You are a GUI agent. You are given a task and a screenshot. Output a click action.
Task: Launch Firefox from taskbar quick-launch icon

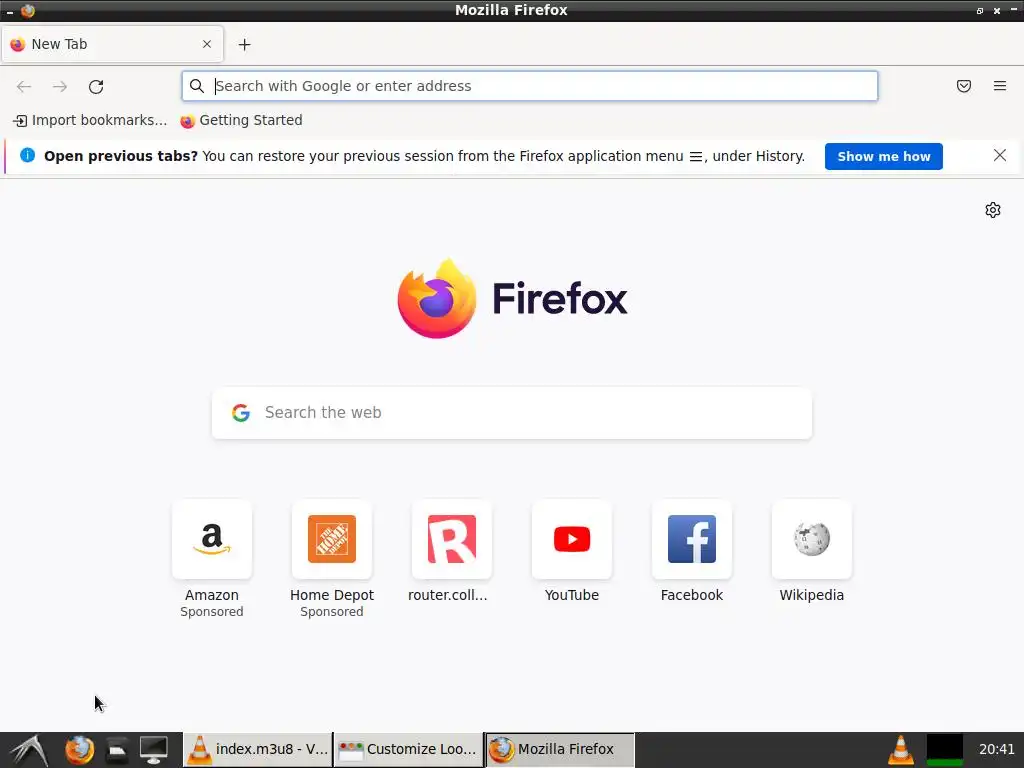coord(80,750)
